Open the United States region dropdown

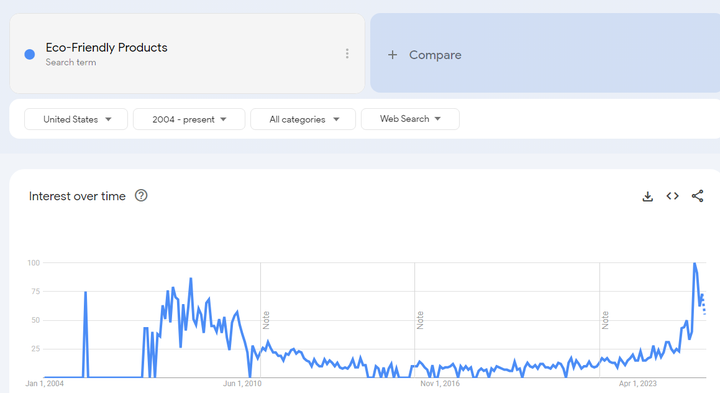click(76, 119)
